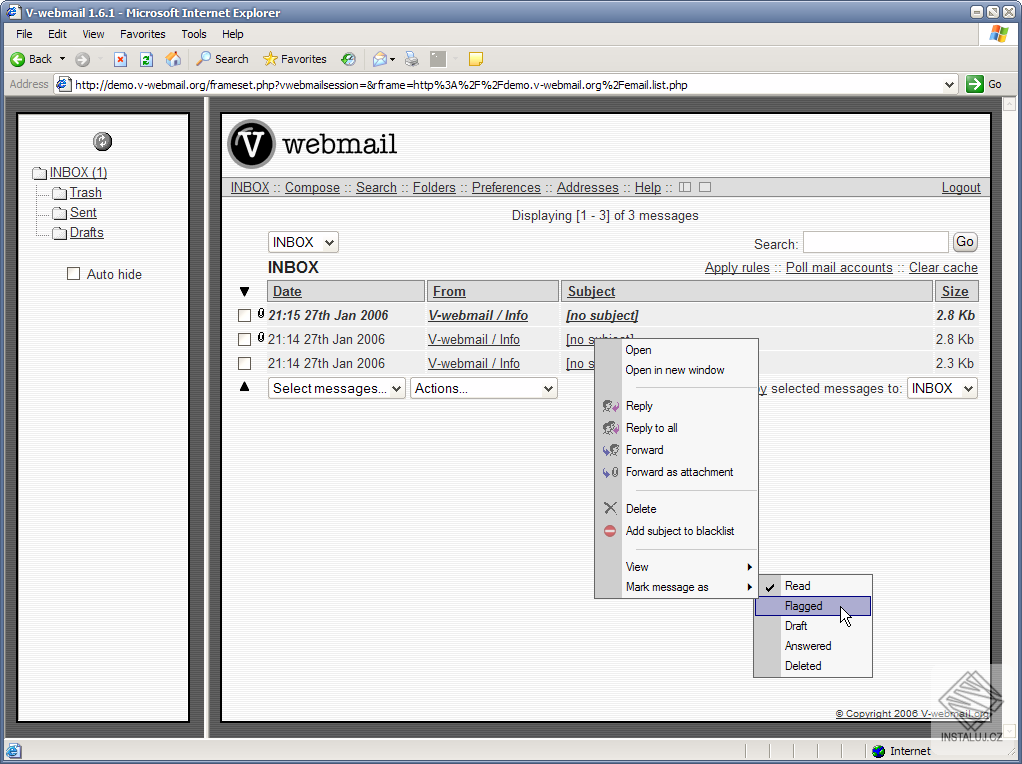Click the Forward arrow icon in context menu

coord(611,450)
